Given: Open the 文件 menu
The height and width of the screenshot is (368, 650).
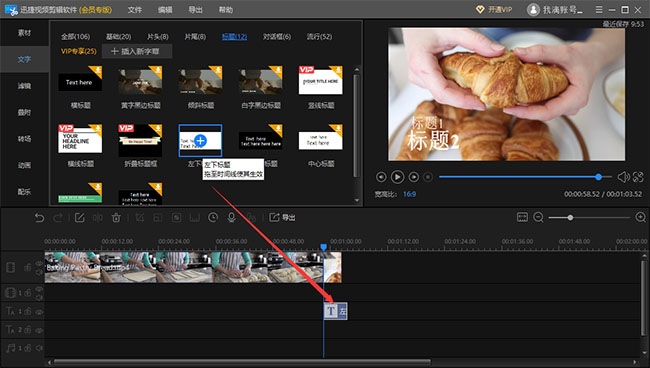Looking at the screenshot, I should click(x=134, y=10).
